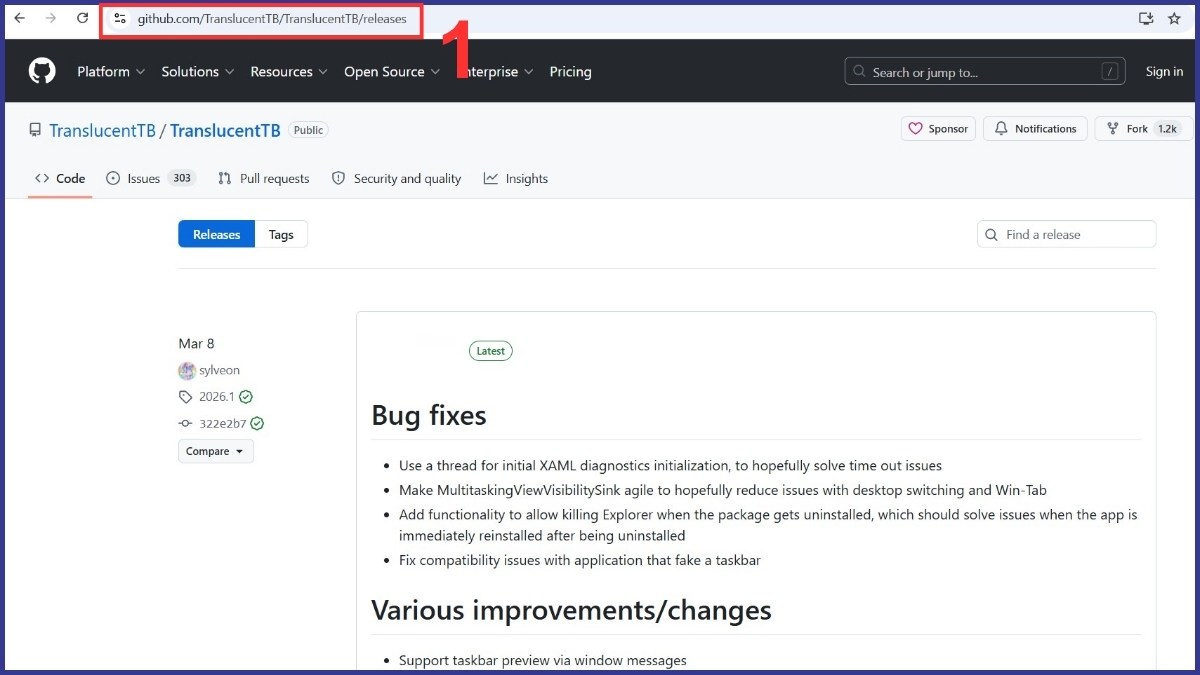
Task: Open commit 322e2b7
Action: click(222, 424)
